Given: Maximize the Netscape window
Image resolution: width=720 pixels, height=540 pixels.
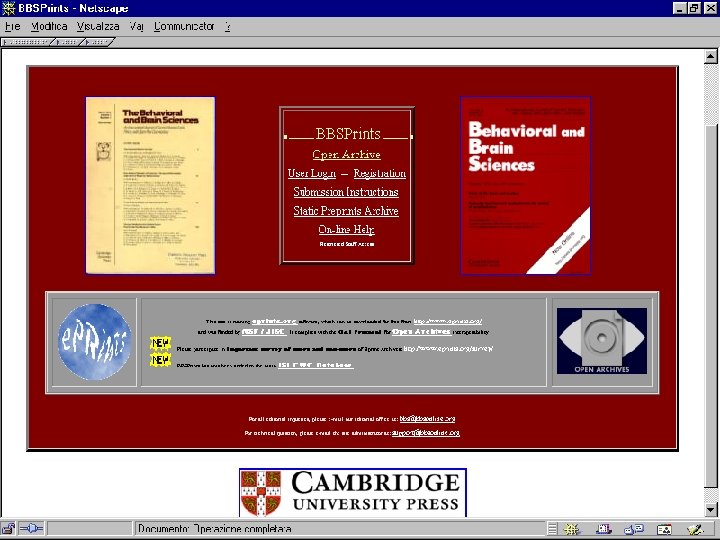Looking at the screenshot, I should (x=694, y=8).
